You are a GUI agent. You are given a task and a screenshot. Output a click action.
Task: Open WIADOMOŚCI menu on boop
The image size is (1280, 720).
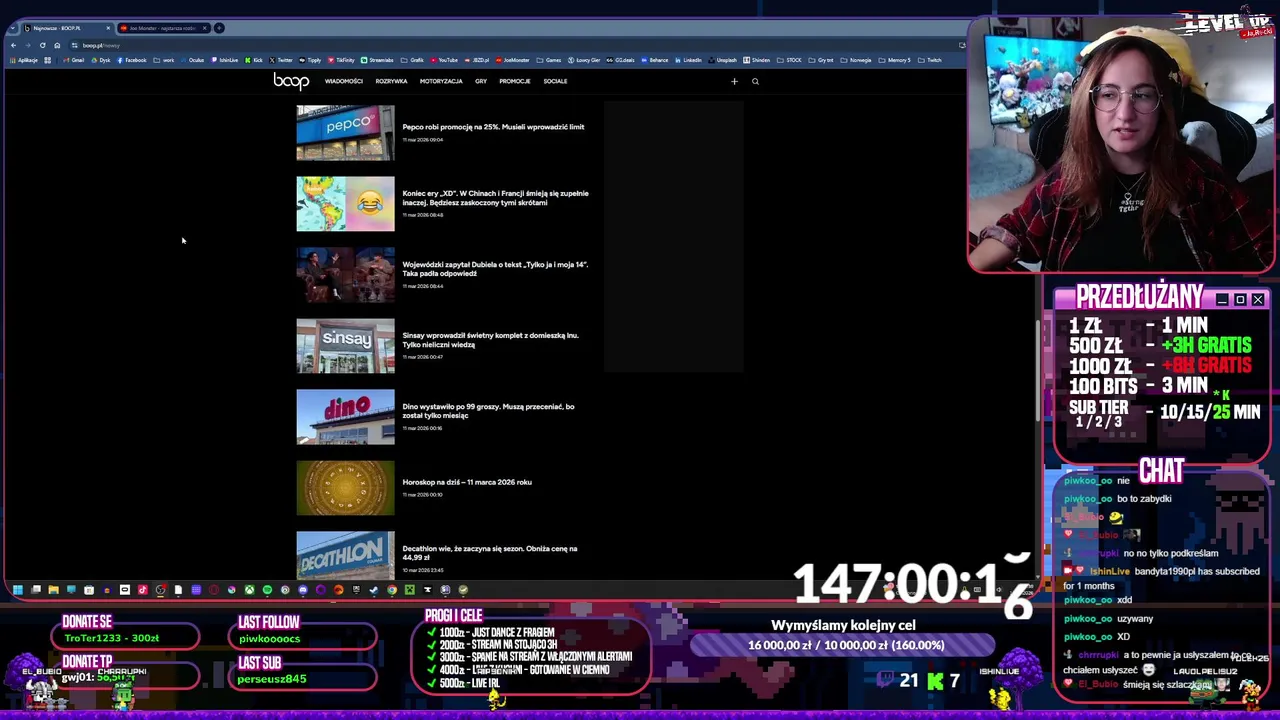coord(344,82)
